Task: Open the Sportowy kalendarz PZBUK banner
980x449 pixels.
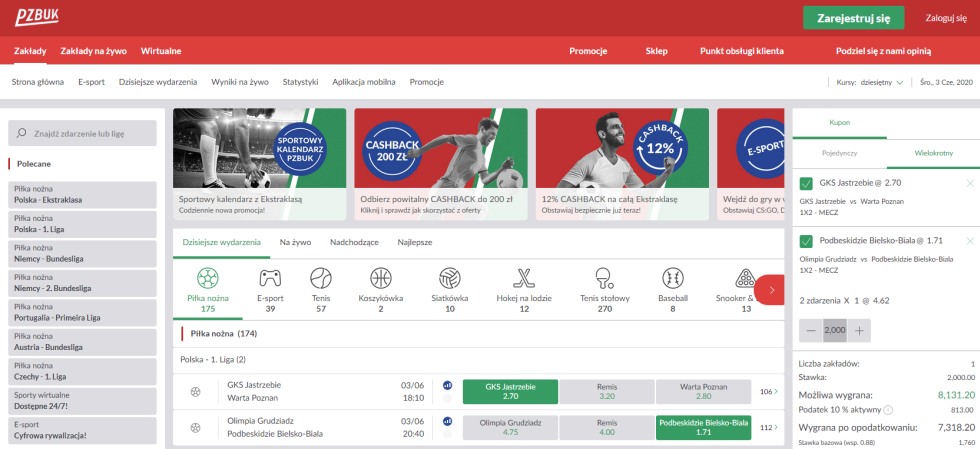Action: tap(259, 164)
